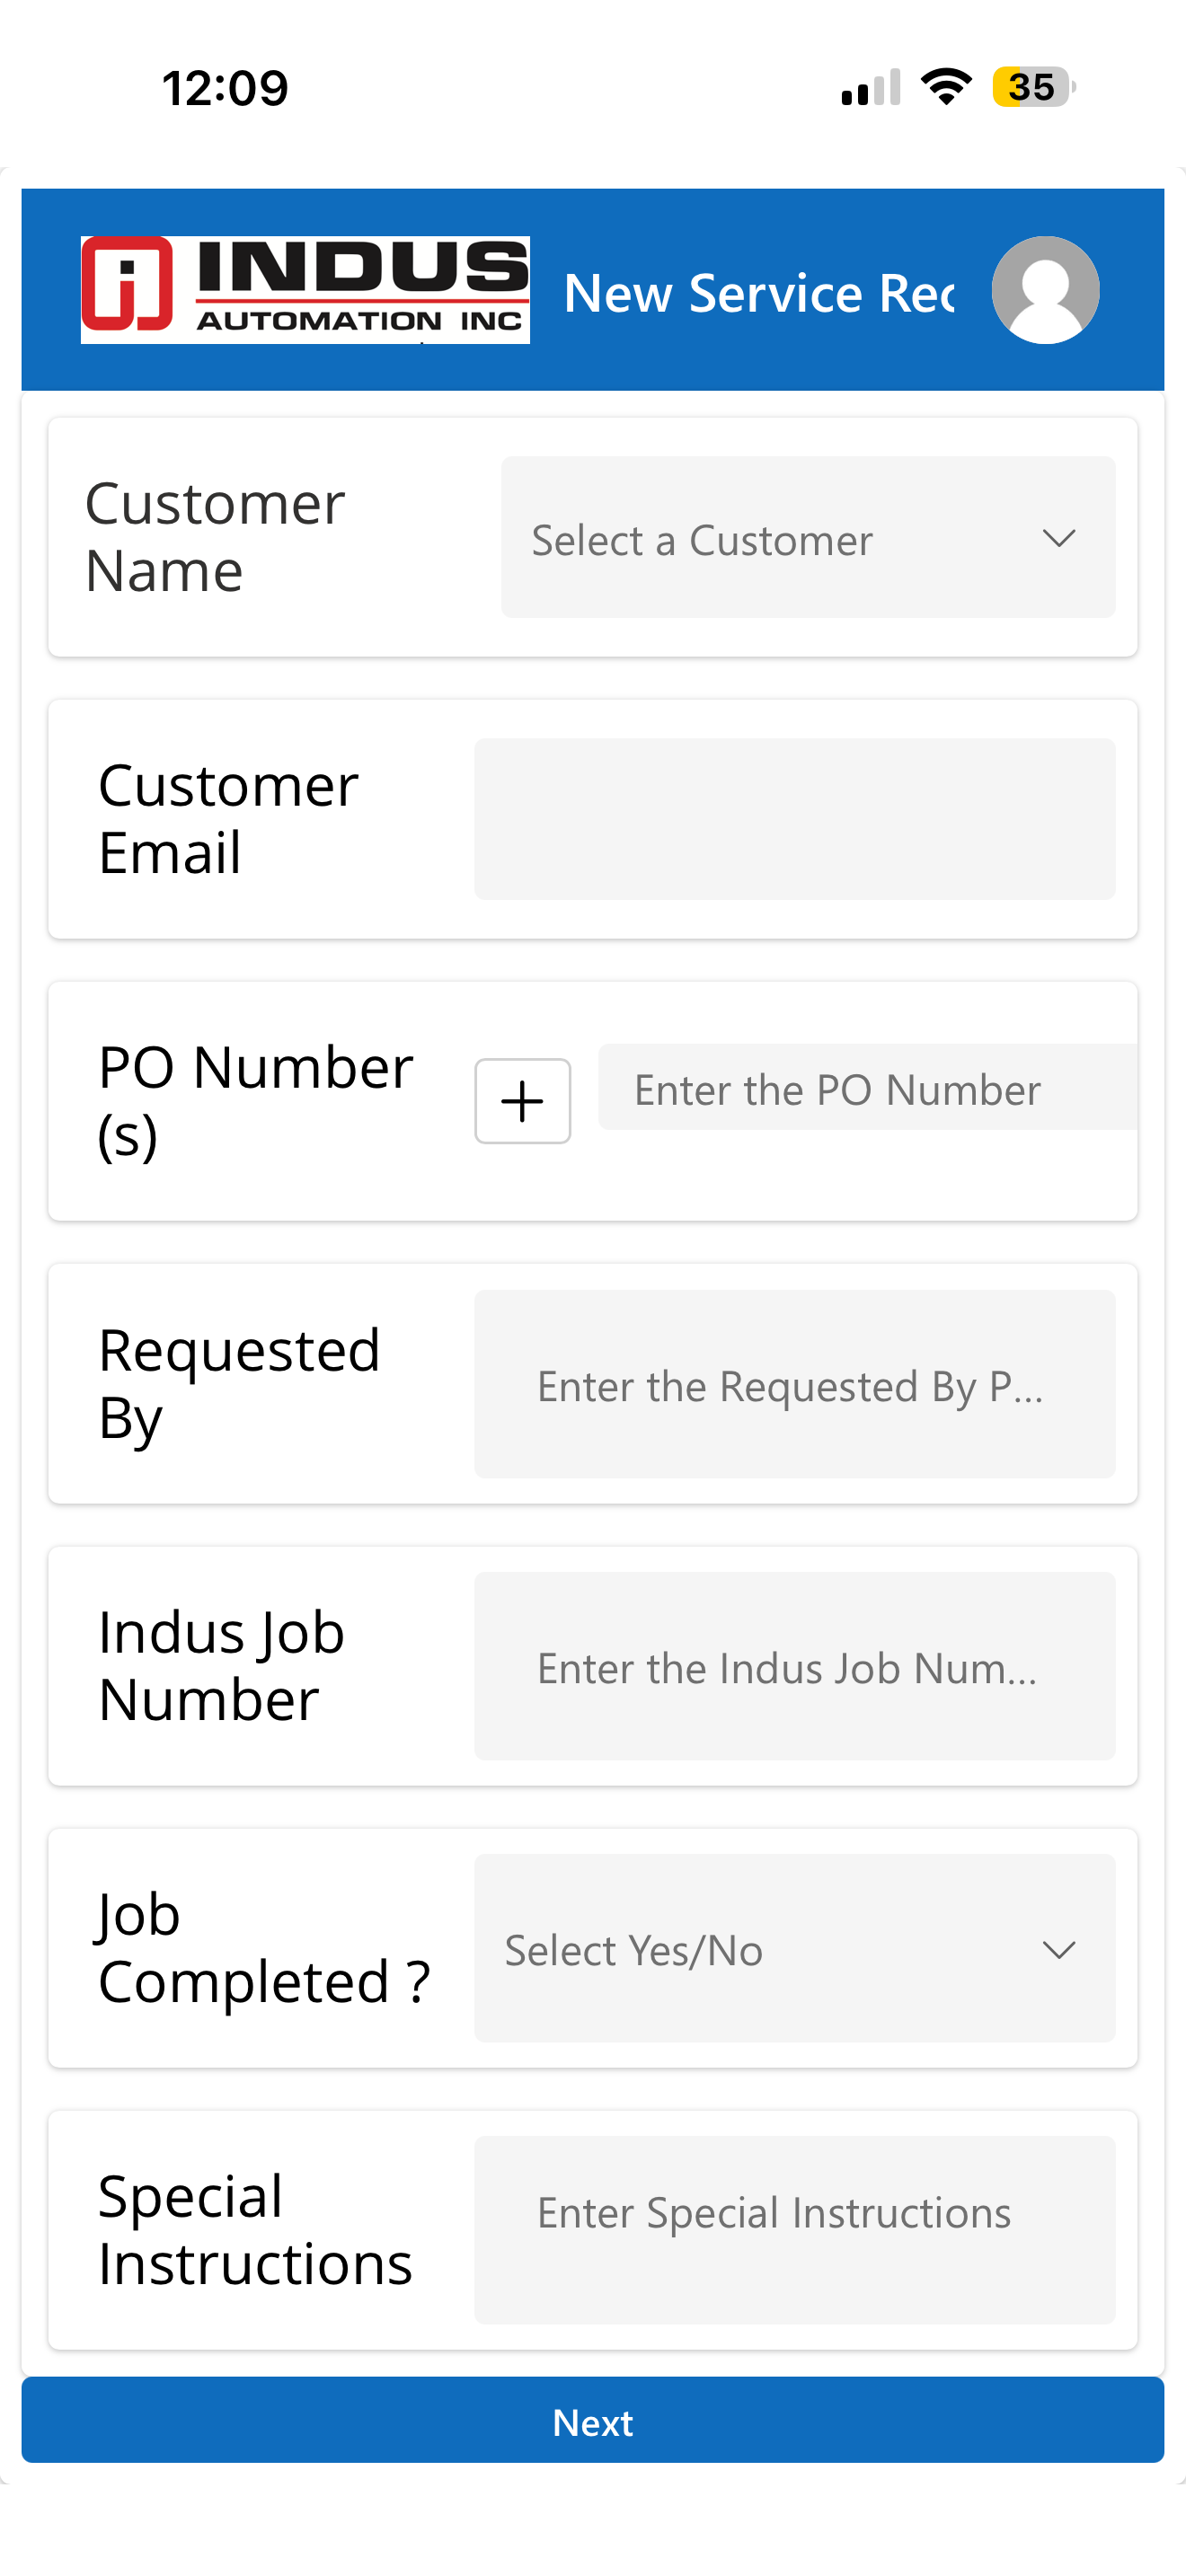Tap the cellular signal bars icon
This screenshot has width=1186, height=2576.
[870, 87]
